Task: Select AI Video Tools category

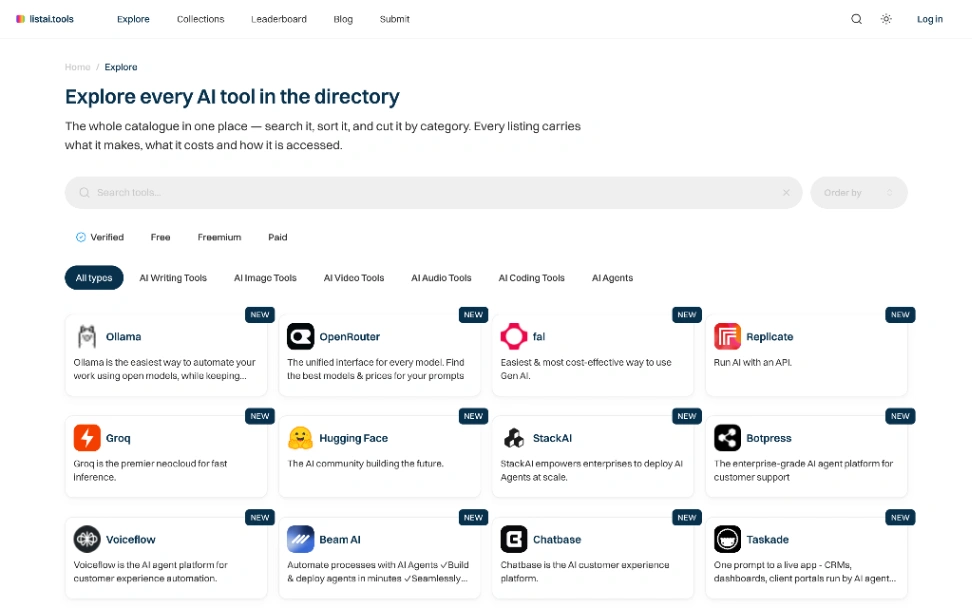Action: coord(354,278)
